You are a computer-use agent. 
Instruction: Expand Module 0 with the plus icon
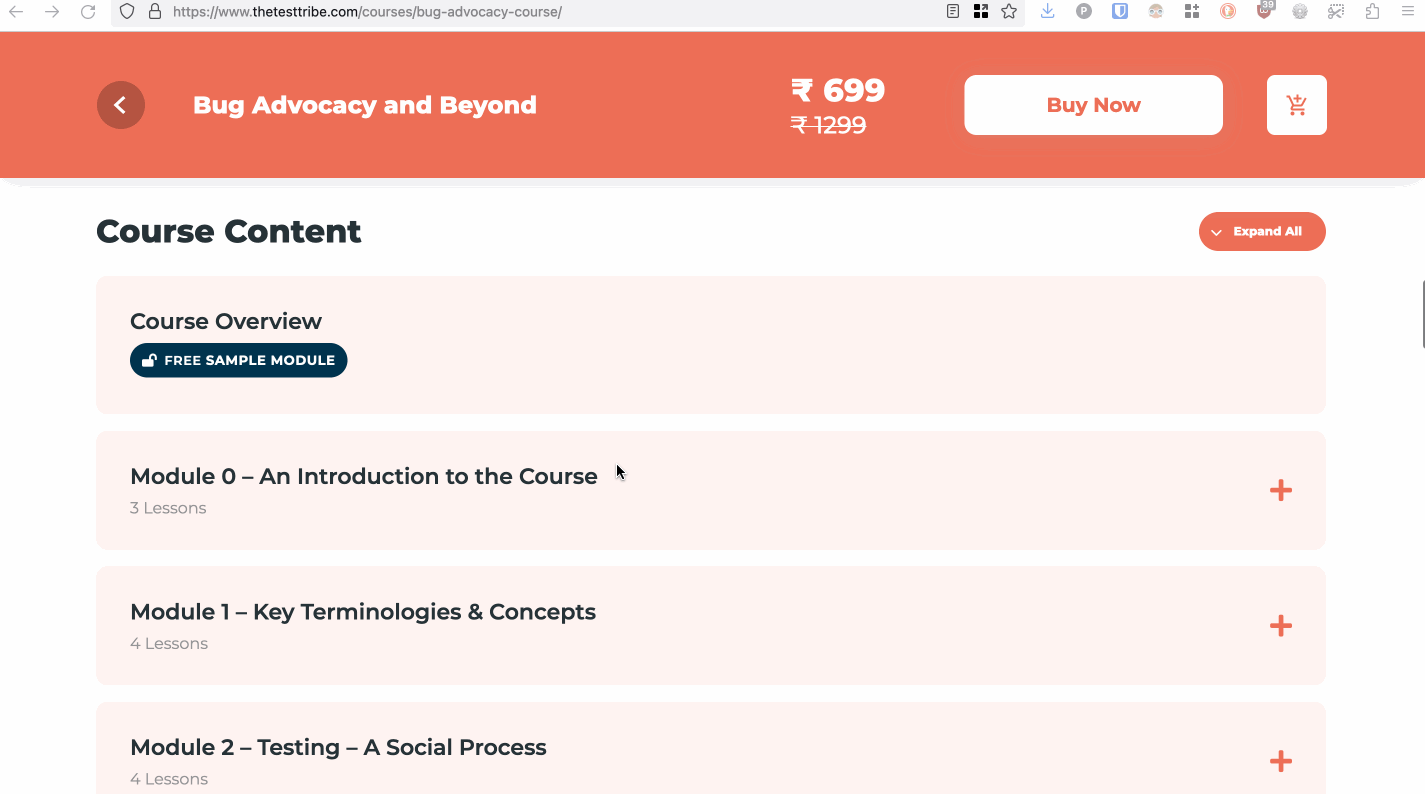tap(1281, 490)
